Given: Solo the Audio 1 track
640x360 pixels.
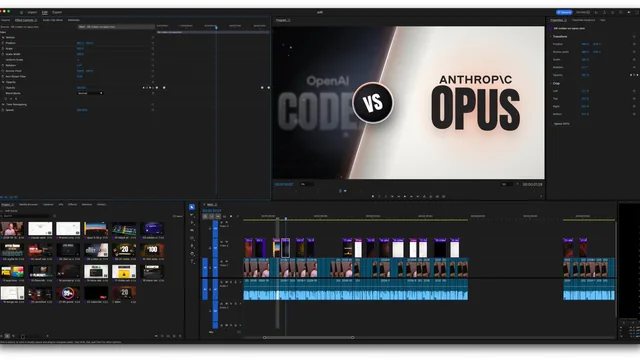Looking at the screenshot, I should point(231,282).
